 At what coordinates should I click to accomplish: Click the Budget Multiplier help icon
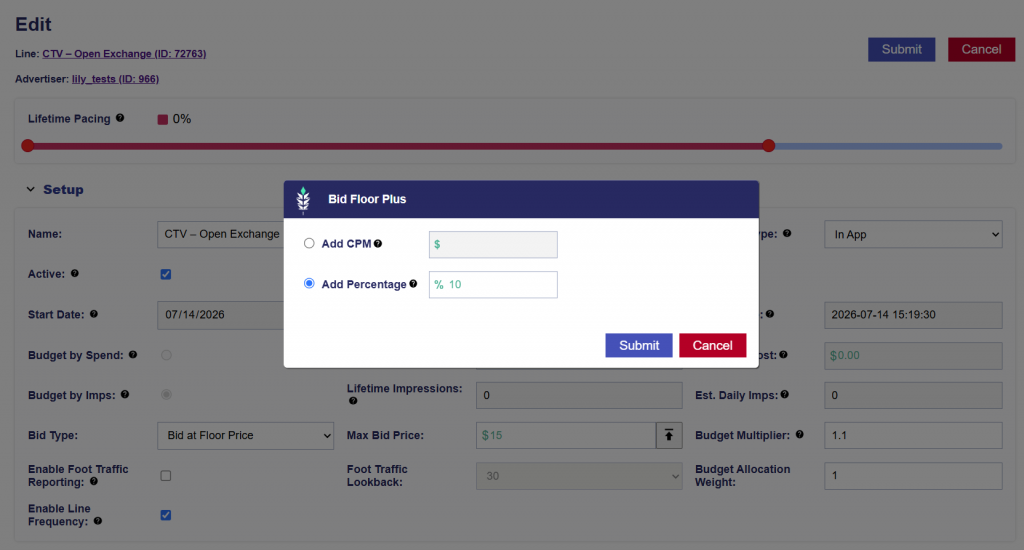coord(799,434)
